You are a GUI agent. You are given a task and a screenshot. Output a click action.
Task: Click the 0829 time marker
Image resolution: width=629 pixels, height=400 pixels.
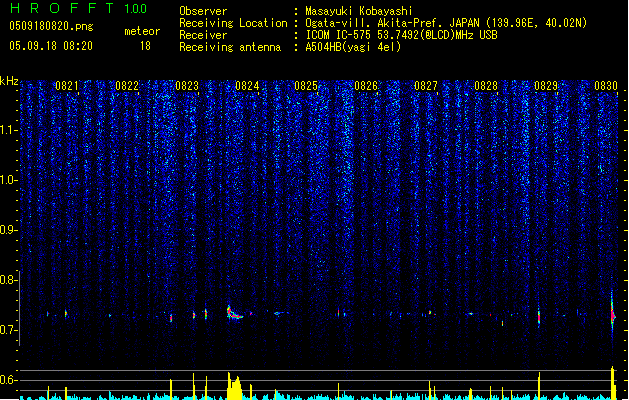(x=546, y=86)
